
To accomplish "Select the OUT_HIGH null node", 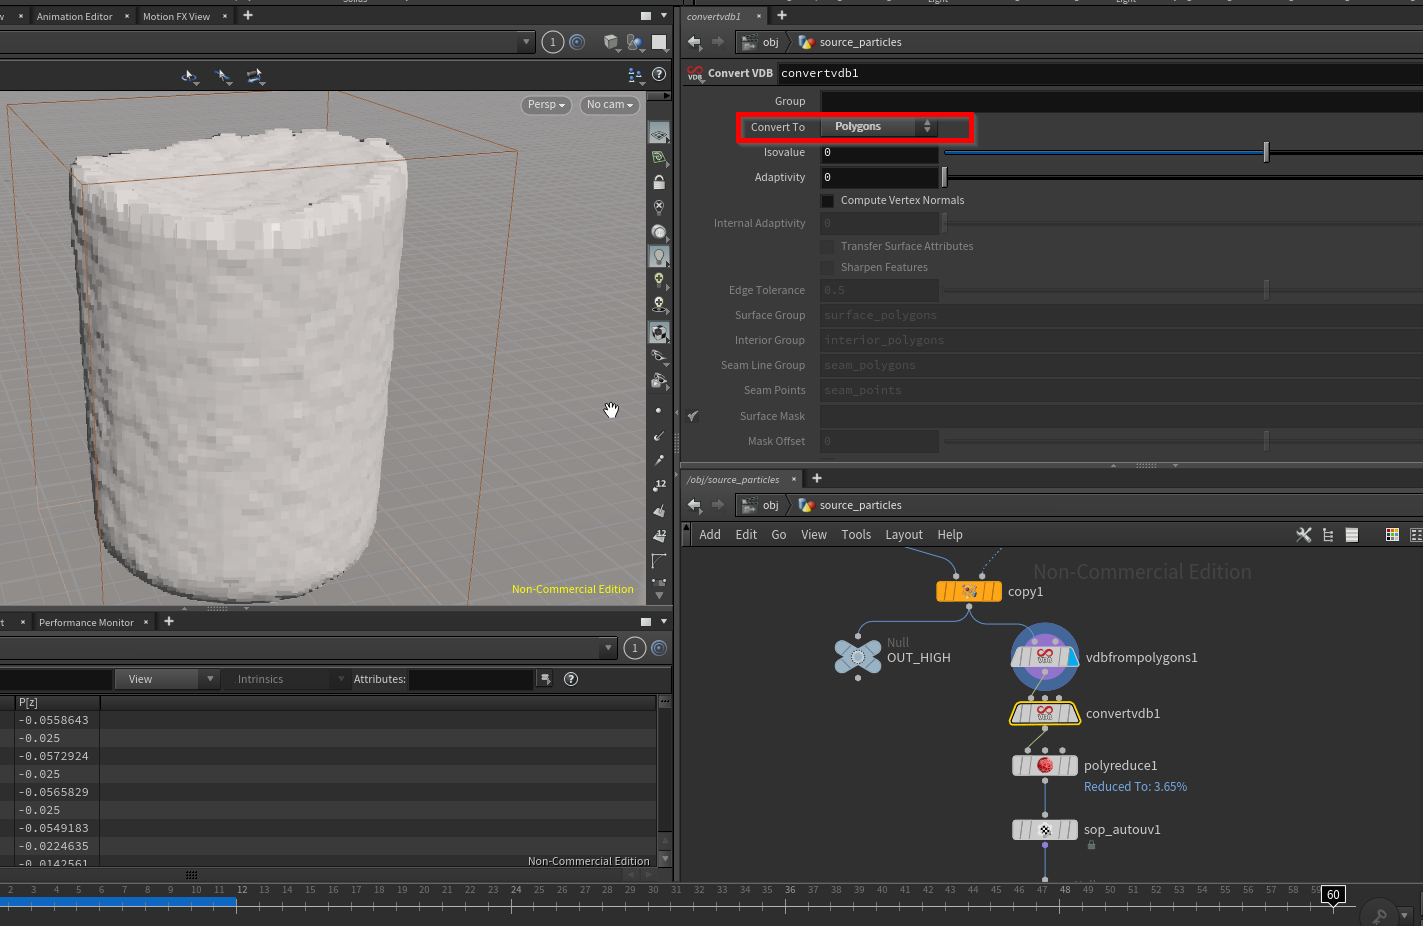I will 858,657.
